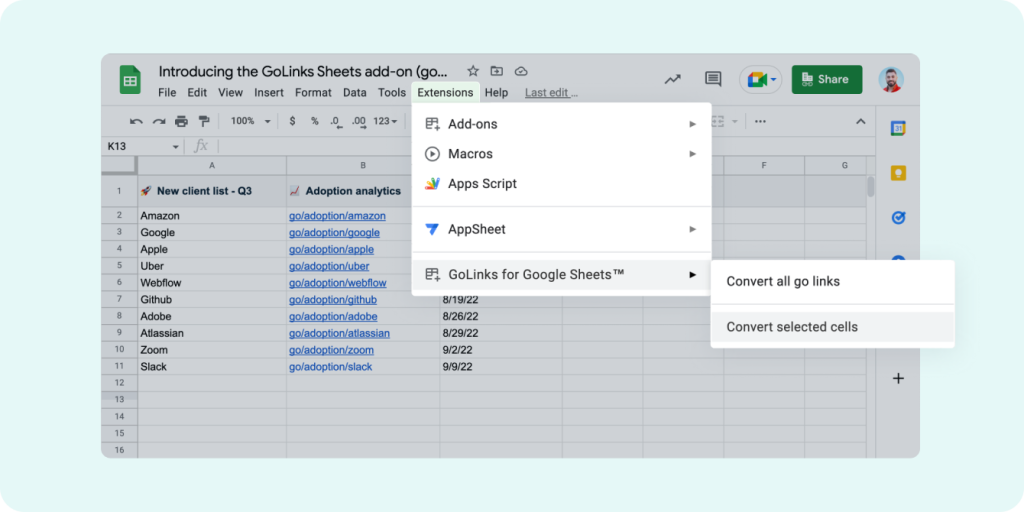Undo the last action
This screenshot has width=1024, height=512.
136,121
